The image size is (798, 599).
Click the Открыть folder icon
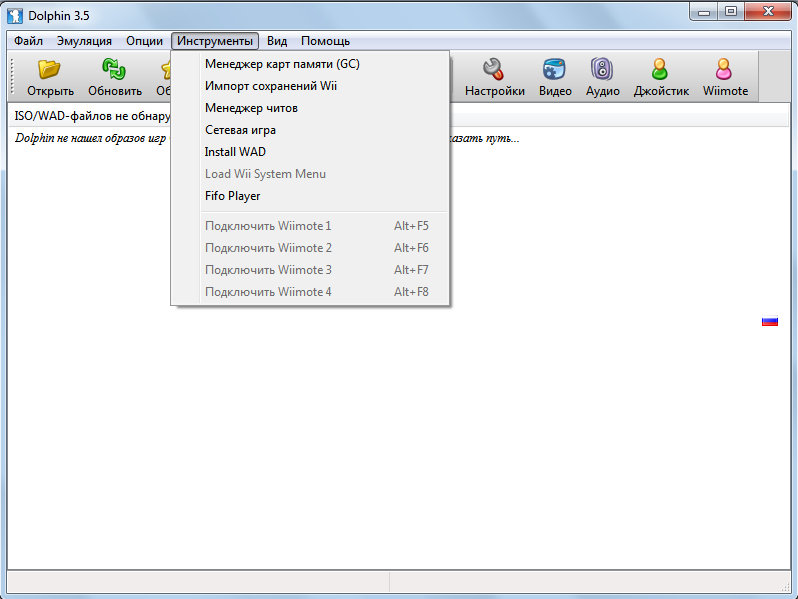coord(49,69)
